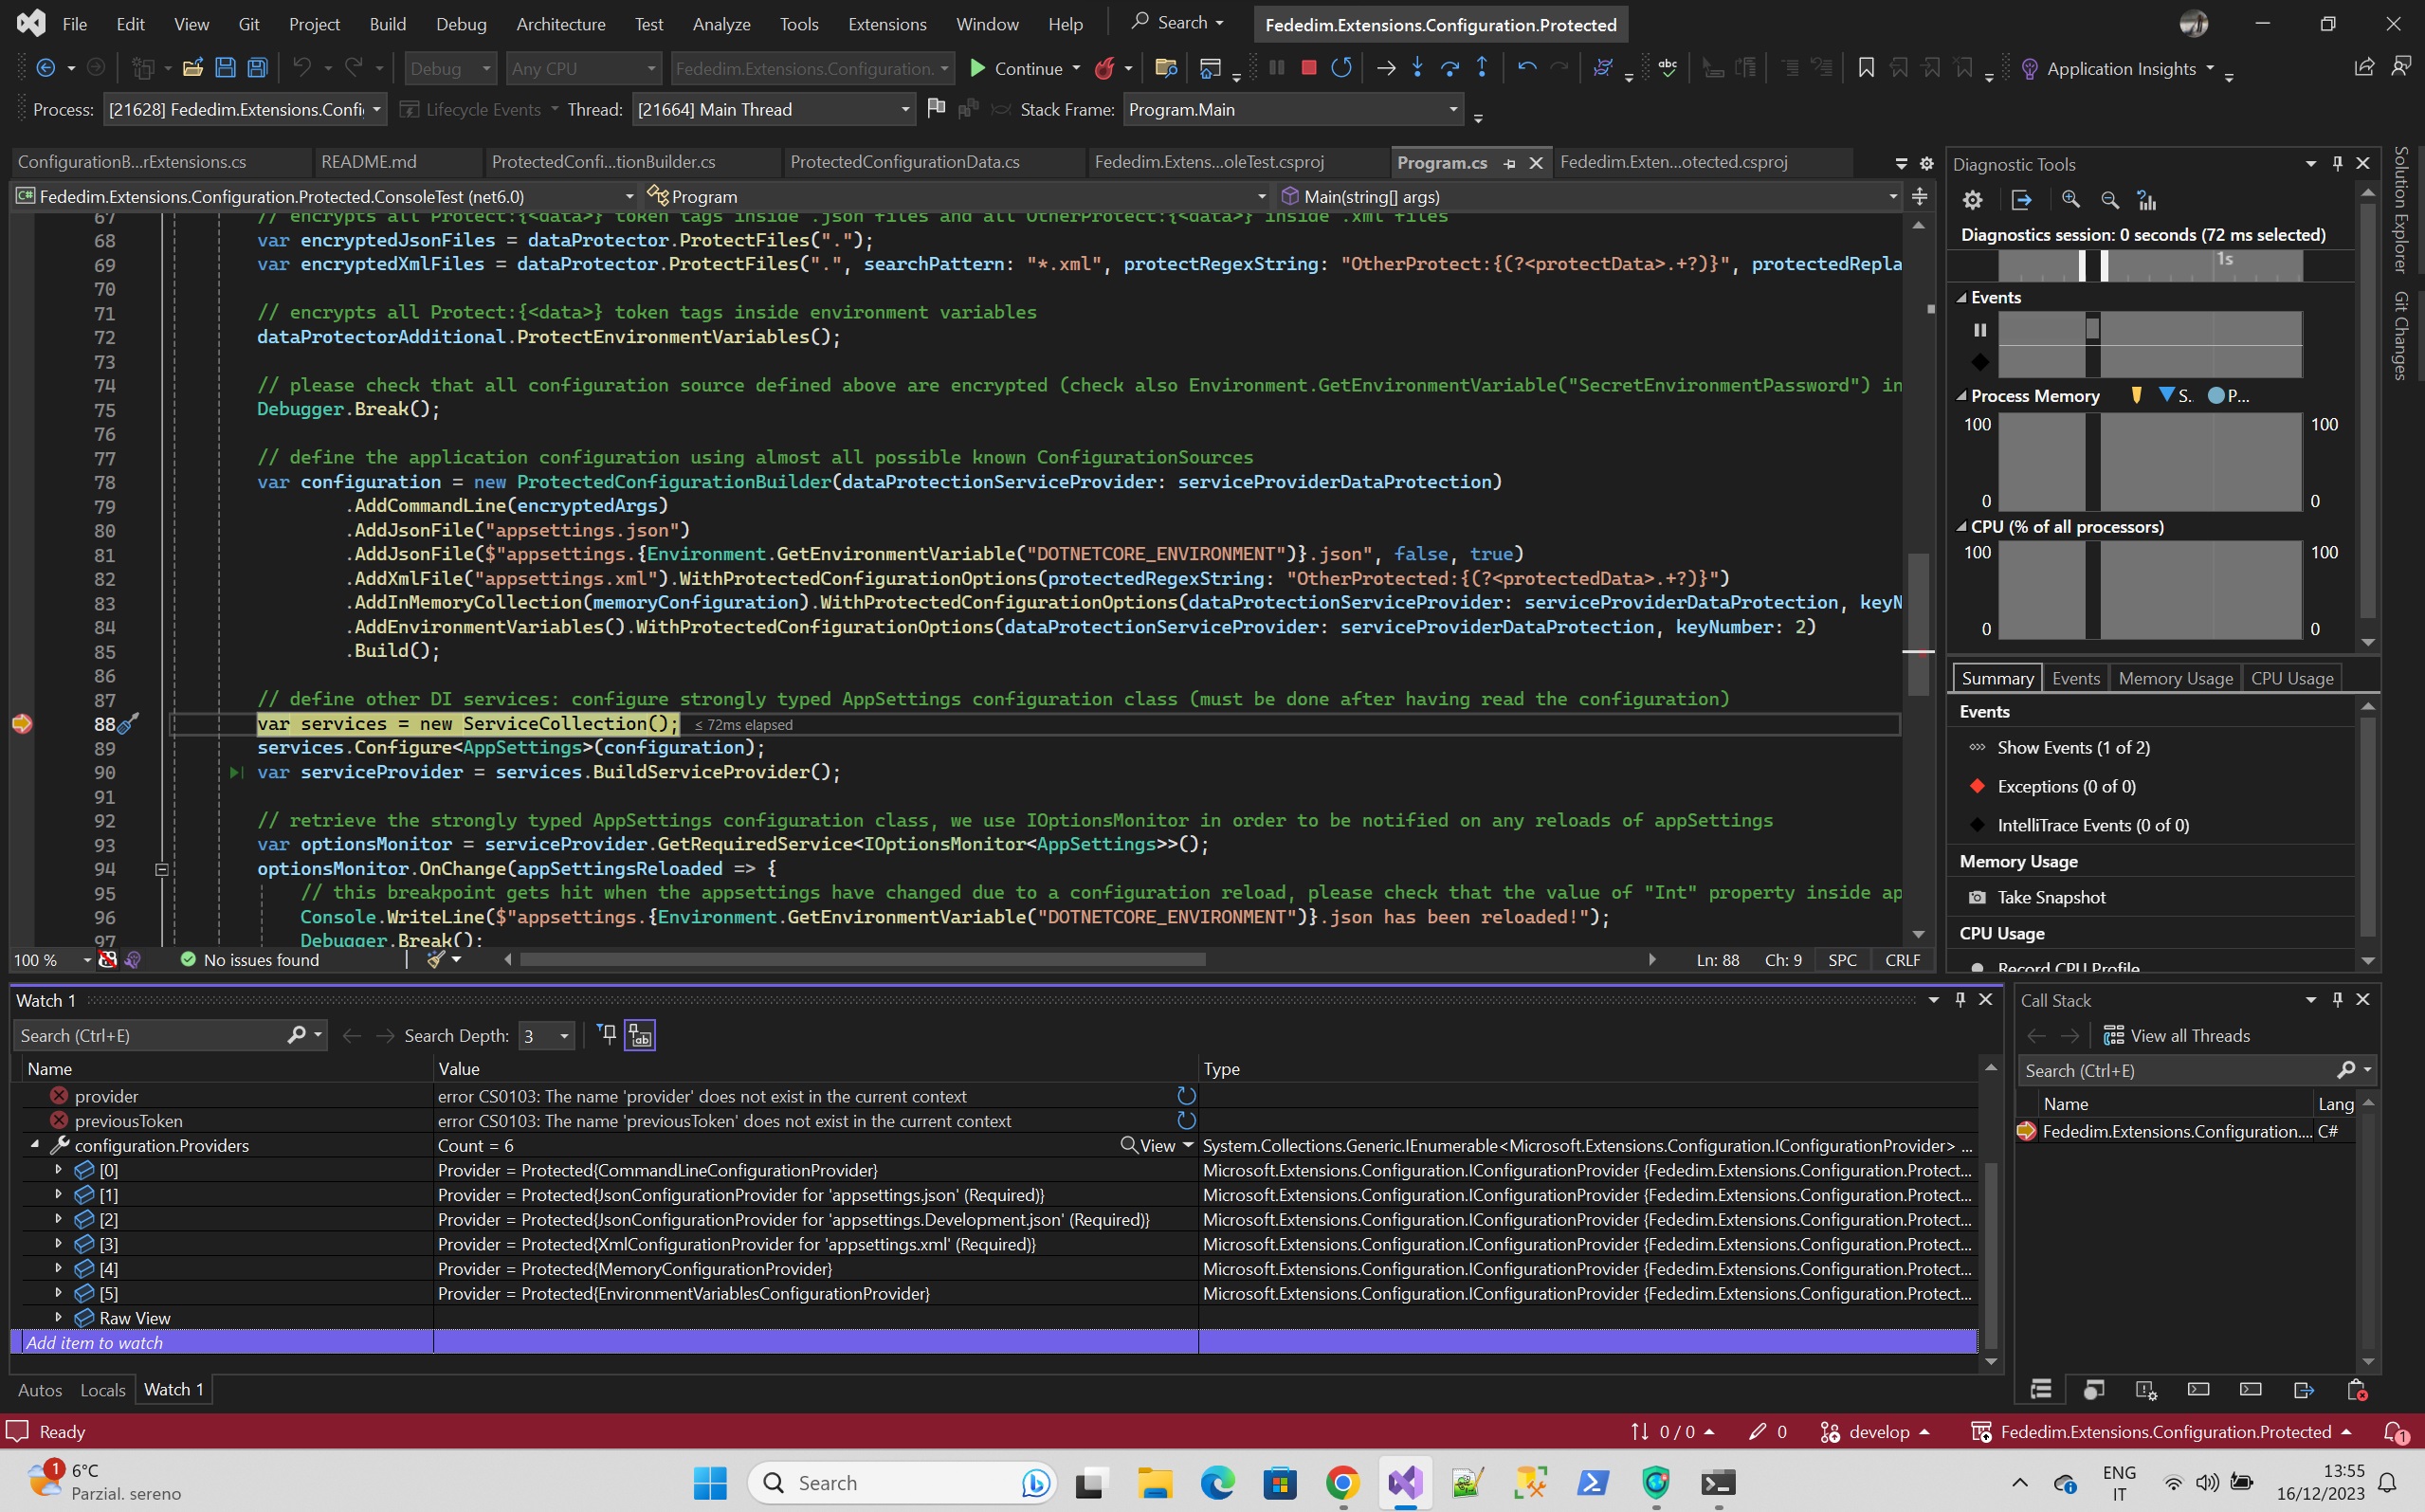Click Show Events (1 of 2)
Image resolution: width=2425 pixels, height=1512 pixels.
click(x=2073, y=747)
